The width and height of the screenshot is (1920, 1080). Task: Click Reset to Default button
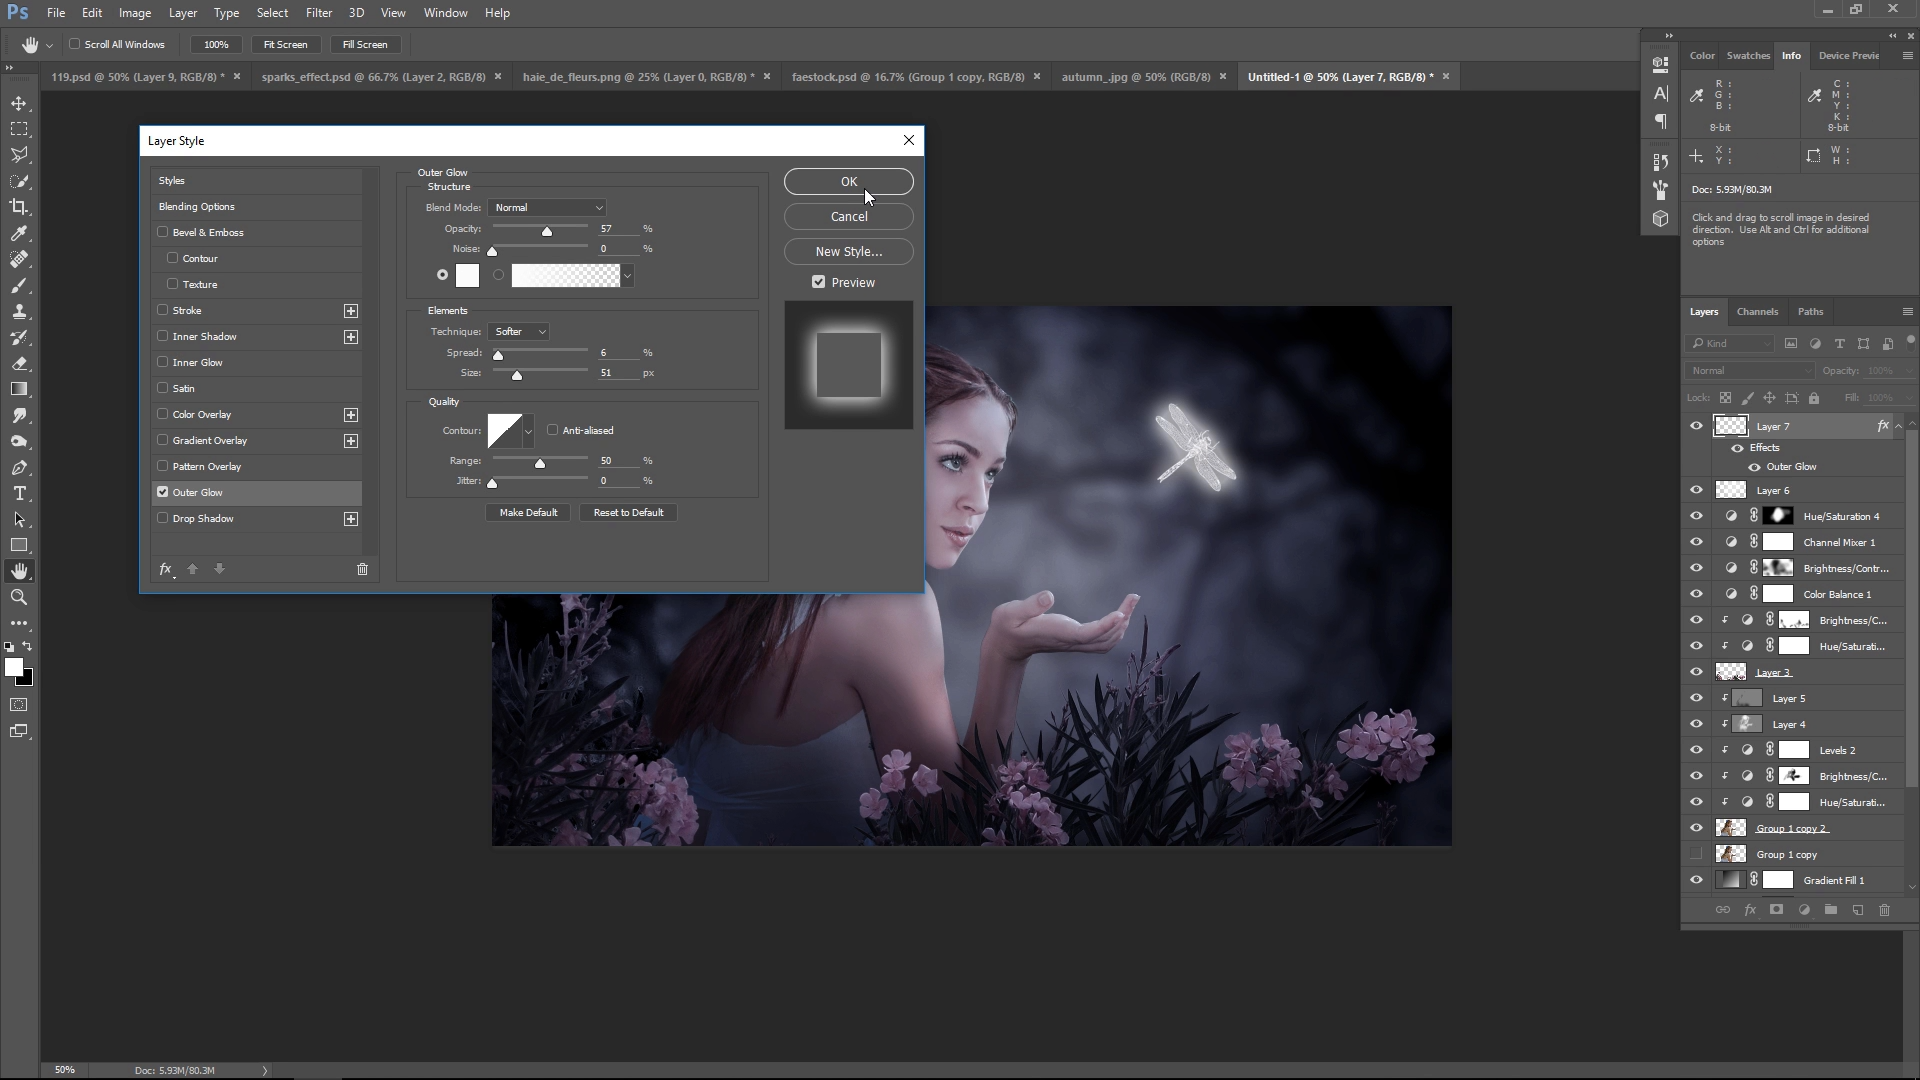click(x=628, y=513)
